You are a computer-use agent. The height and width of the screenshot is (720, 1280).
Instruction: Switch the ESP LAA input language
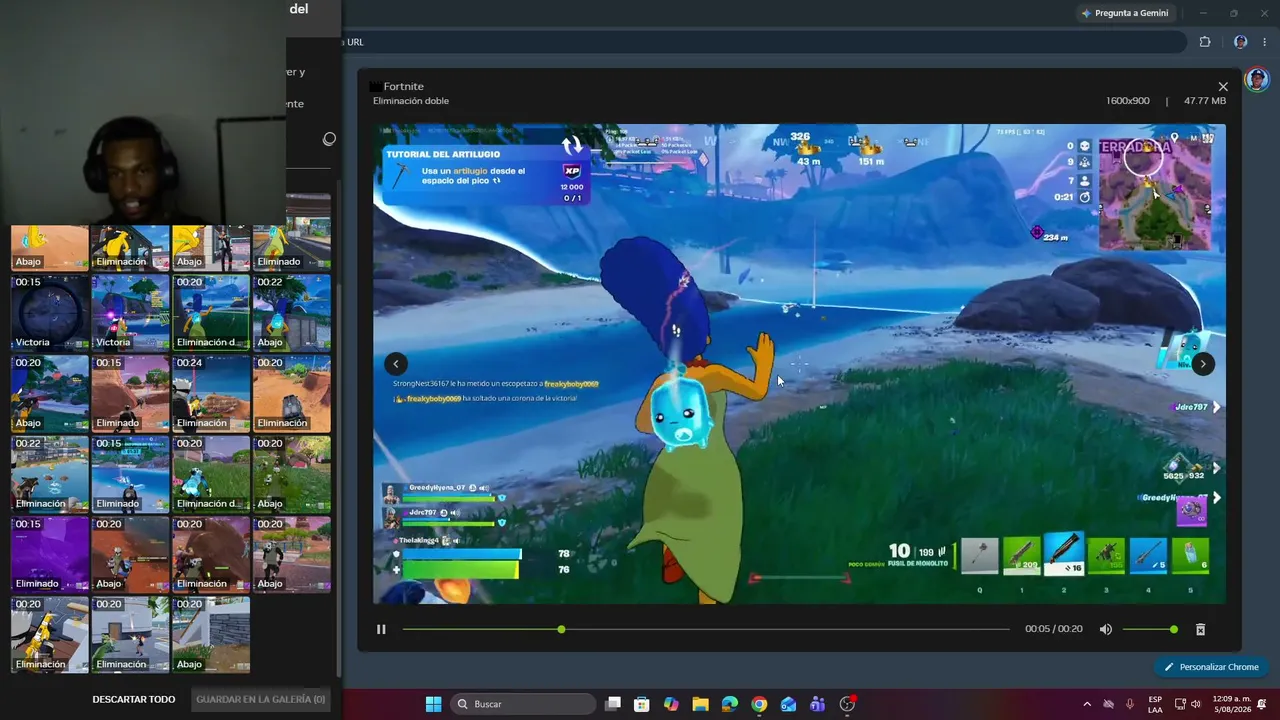1155,704
